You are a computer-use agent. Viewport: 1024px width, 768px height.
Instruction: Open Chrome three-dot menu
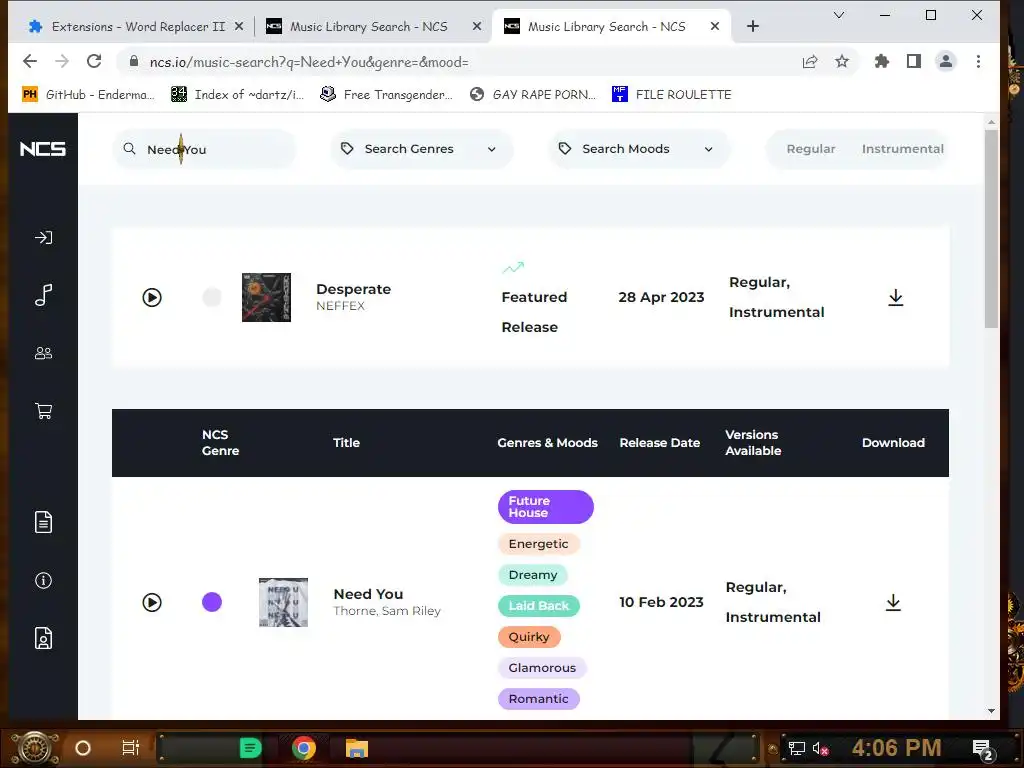pos(978,61)
